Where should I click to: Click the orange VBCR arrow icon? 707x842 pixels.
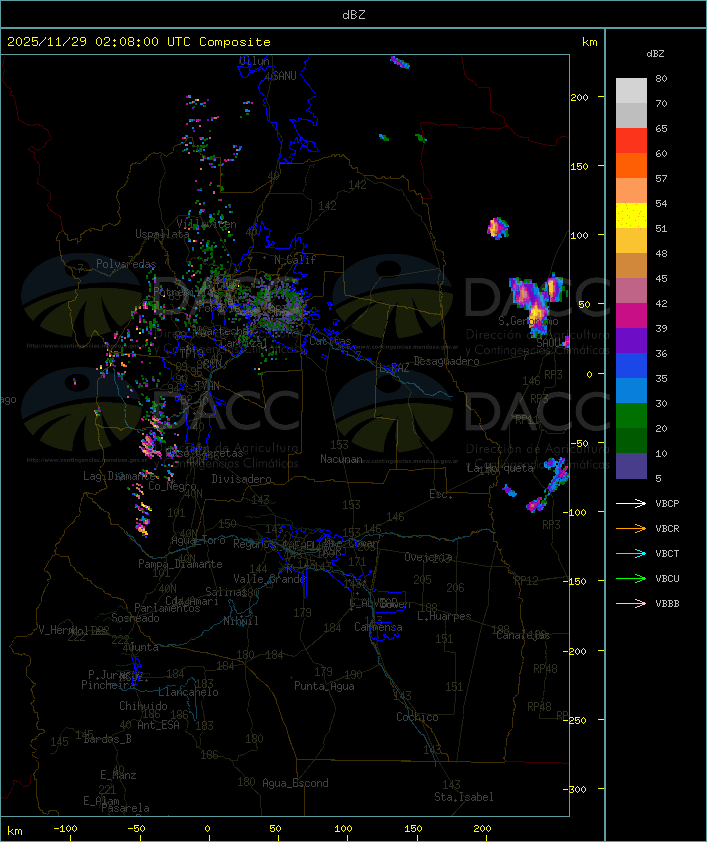[631, 528]
